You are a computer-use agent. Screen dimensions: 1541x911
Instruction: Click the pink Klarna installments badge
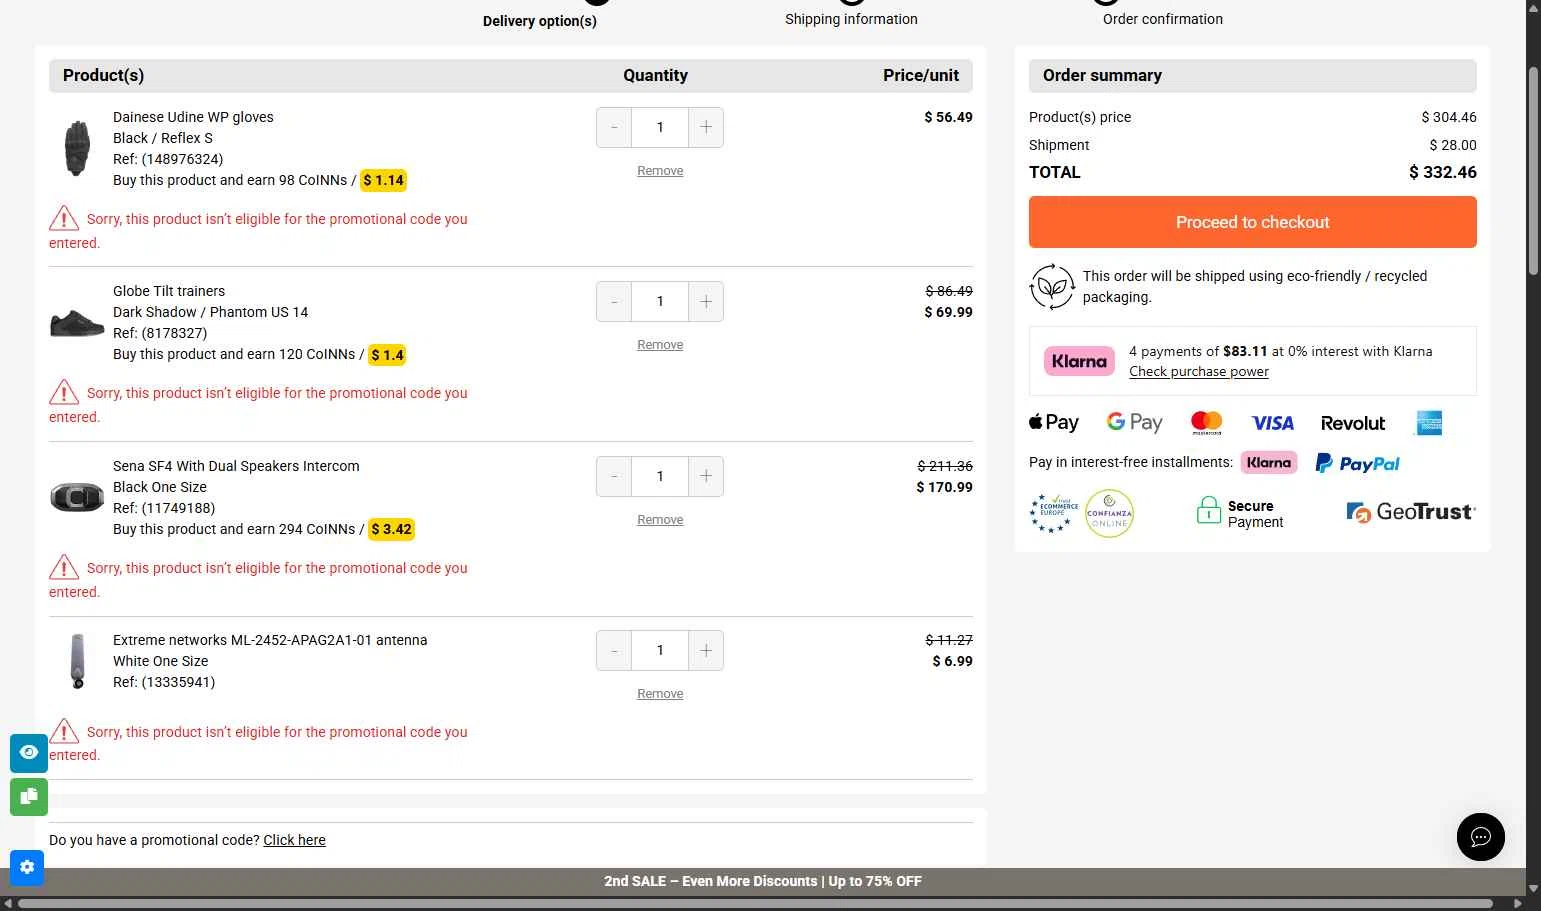1269,462
